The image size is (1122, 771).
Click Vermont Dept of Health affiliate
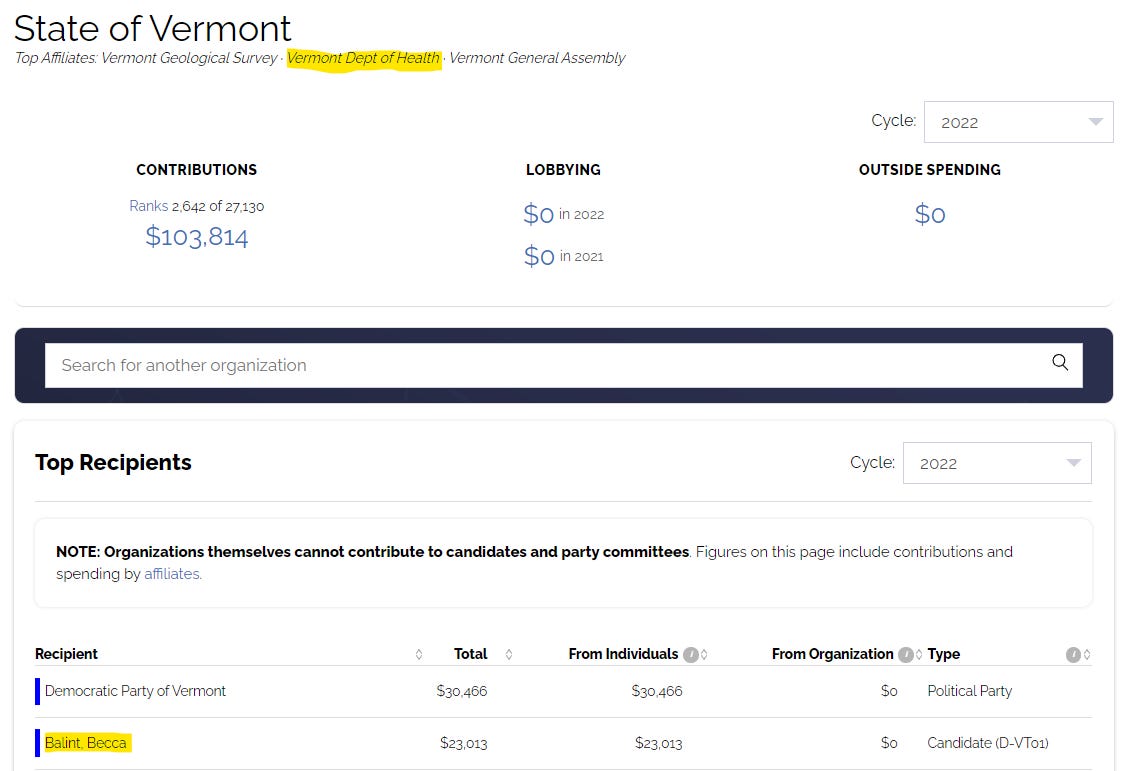(x=363, y=58)
